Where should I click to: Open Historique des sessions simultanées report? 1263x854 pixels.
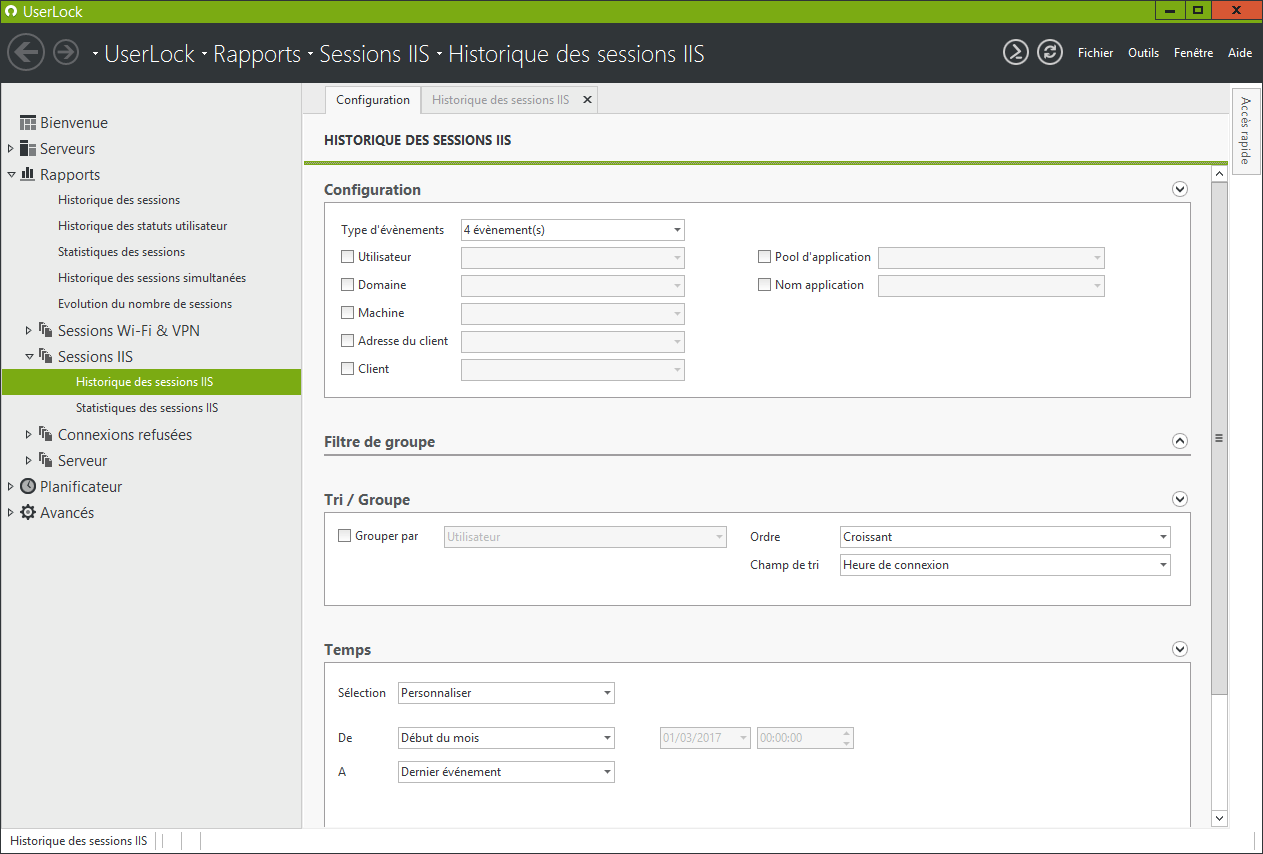point(152,278)
